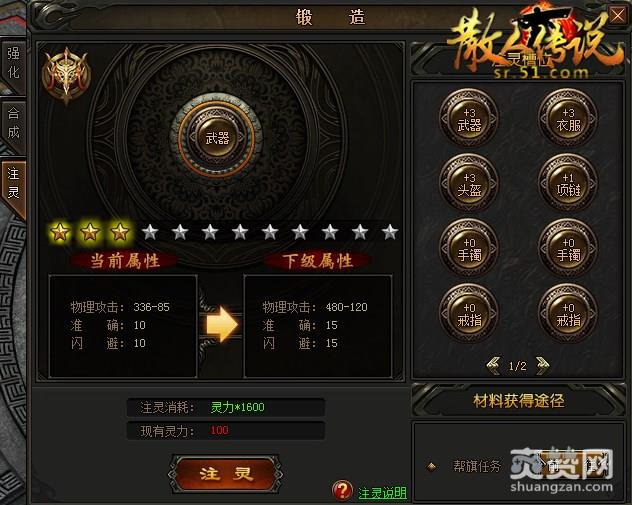Image resolution: width=632 pixels, height=505 pixels.
Task: Click the 武器 socket inside the circular dial
Action: (x=217, y=138)
